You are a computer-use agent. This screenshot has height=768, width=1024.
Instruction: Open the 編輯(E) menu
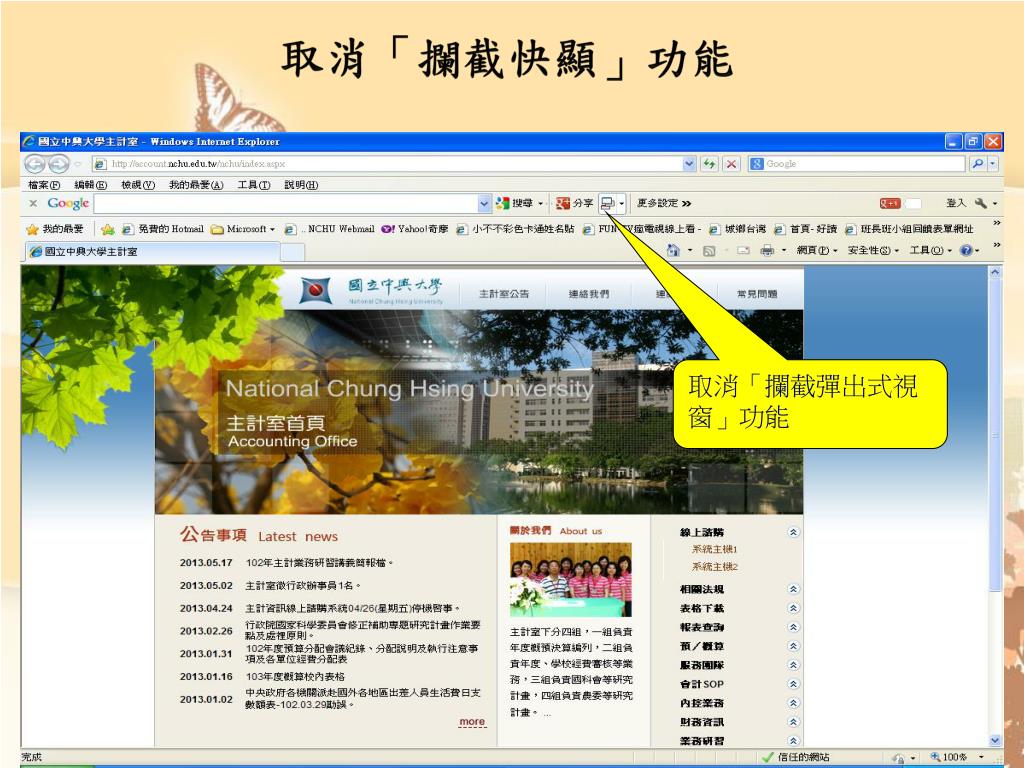90,185
